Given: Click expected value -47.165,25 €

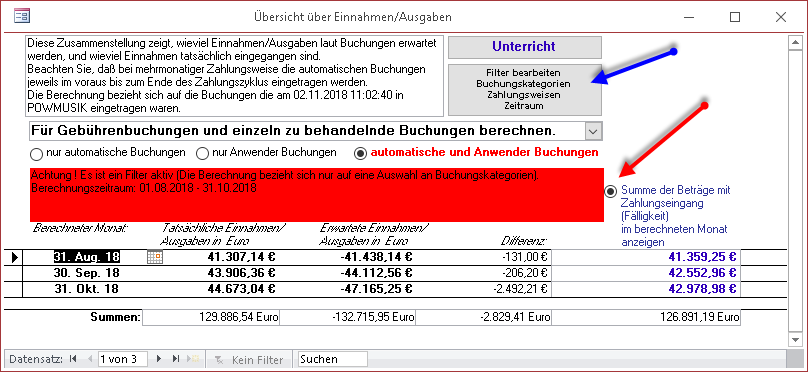Looking at the screenshot, I should click(x=376, y=289).
